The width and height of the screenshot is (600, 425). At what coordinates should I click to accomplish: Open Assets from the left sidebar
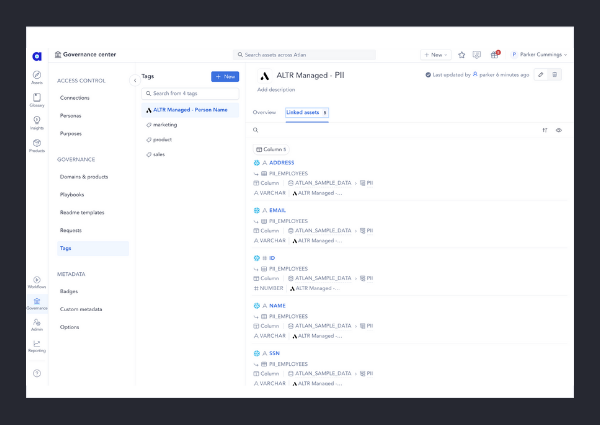(x=37, y=76)
